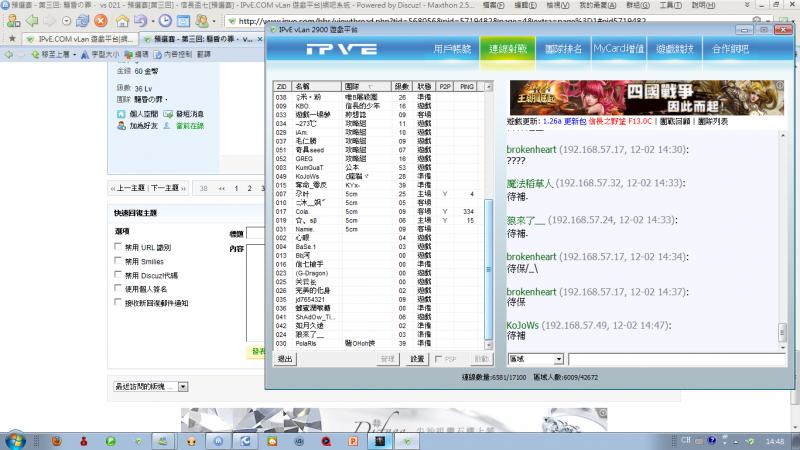The image size is (800, 450).
Task: Enable the 禁用 URL 識別 checkbox
Action: point(118,246)
